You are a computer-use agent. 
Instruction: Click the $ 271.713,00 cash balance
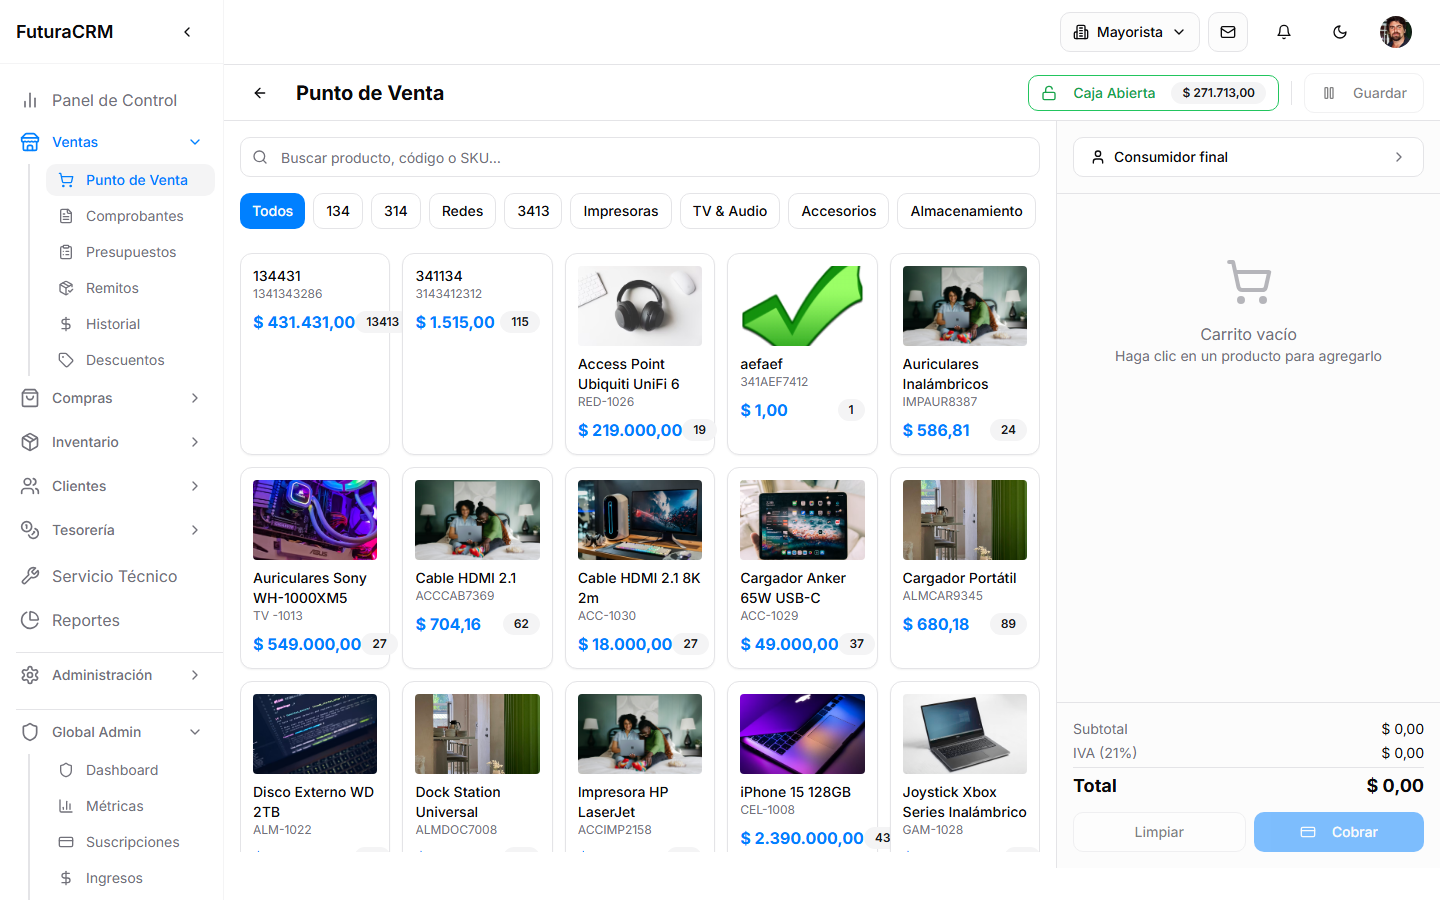(1218, 93)
